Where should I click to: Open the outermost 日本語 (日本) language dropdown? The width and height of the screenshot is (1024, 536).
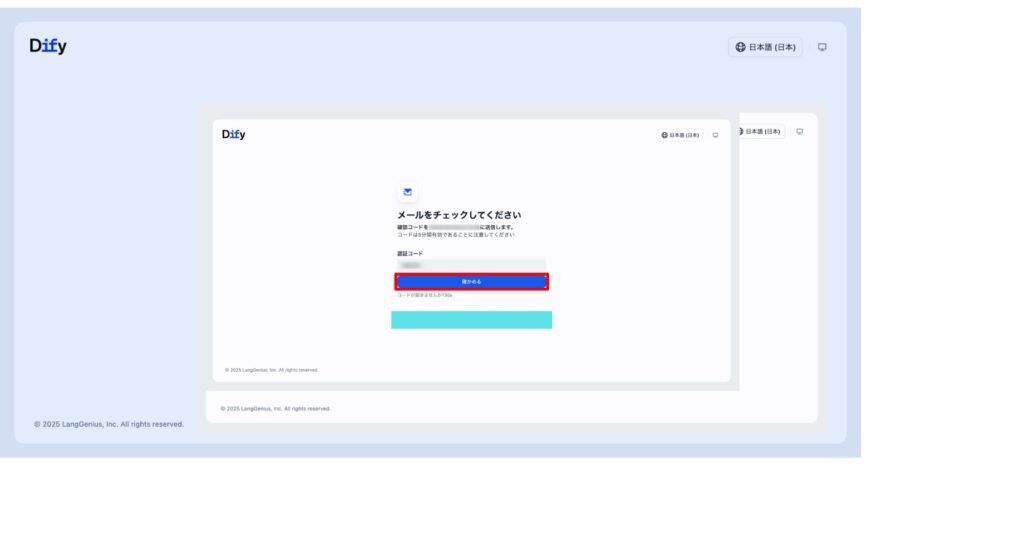tap(765, 47)
